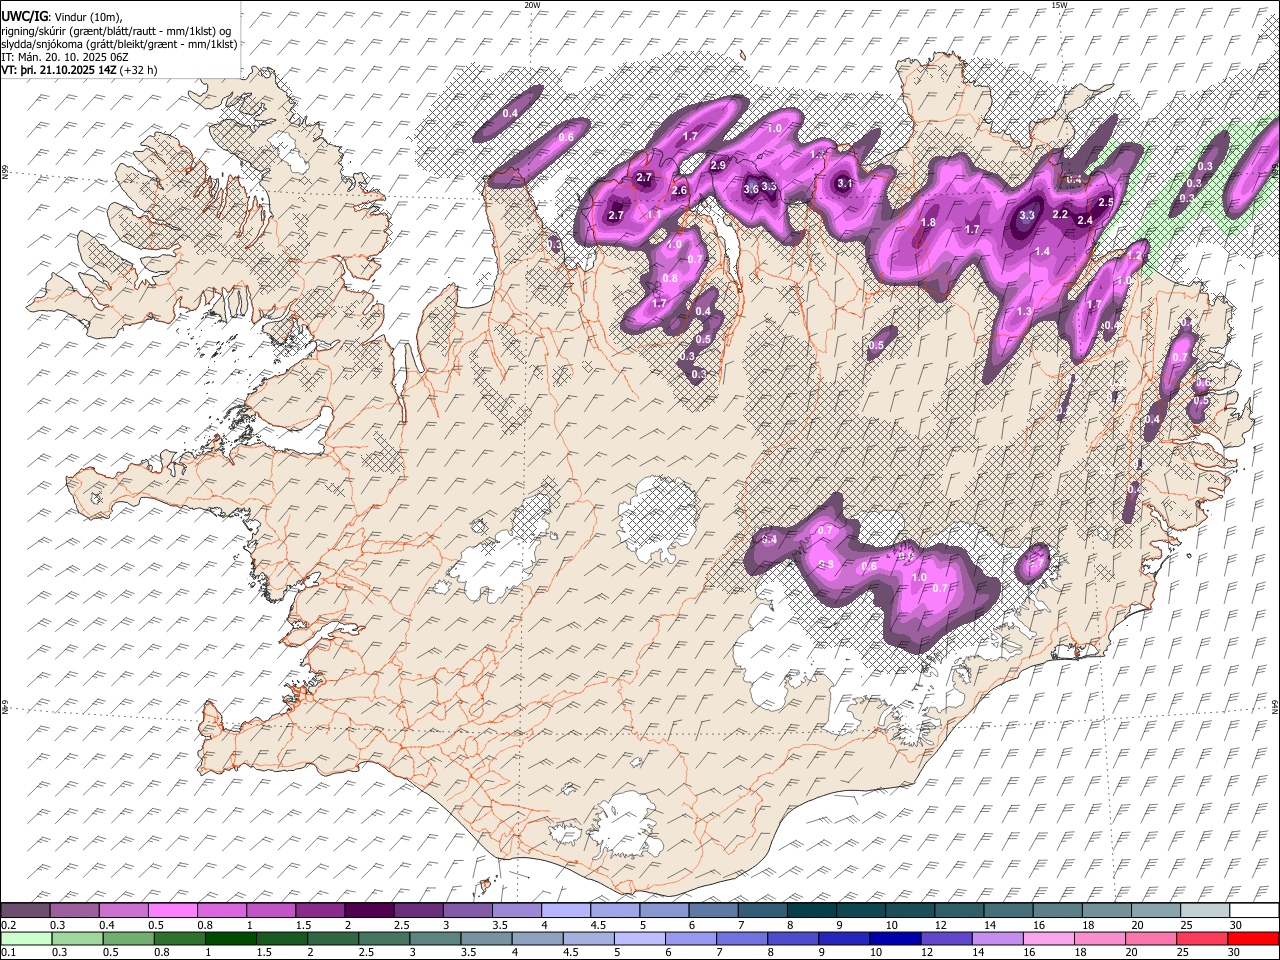Click the 2.9 precipitation value on the map

(x=718, y=166)
